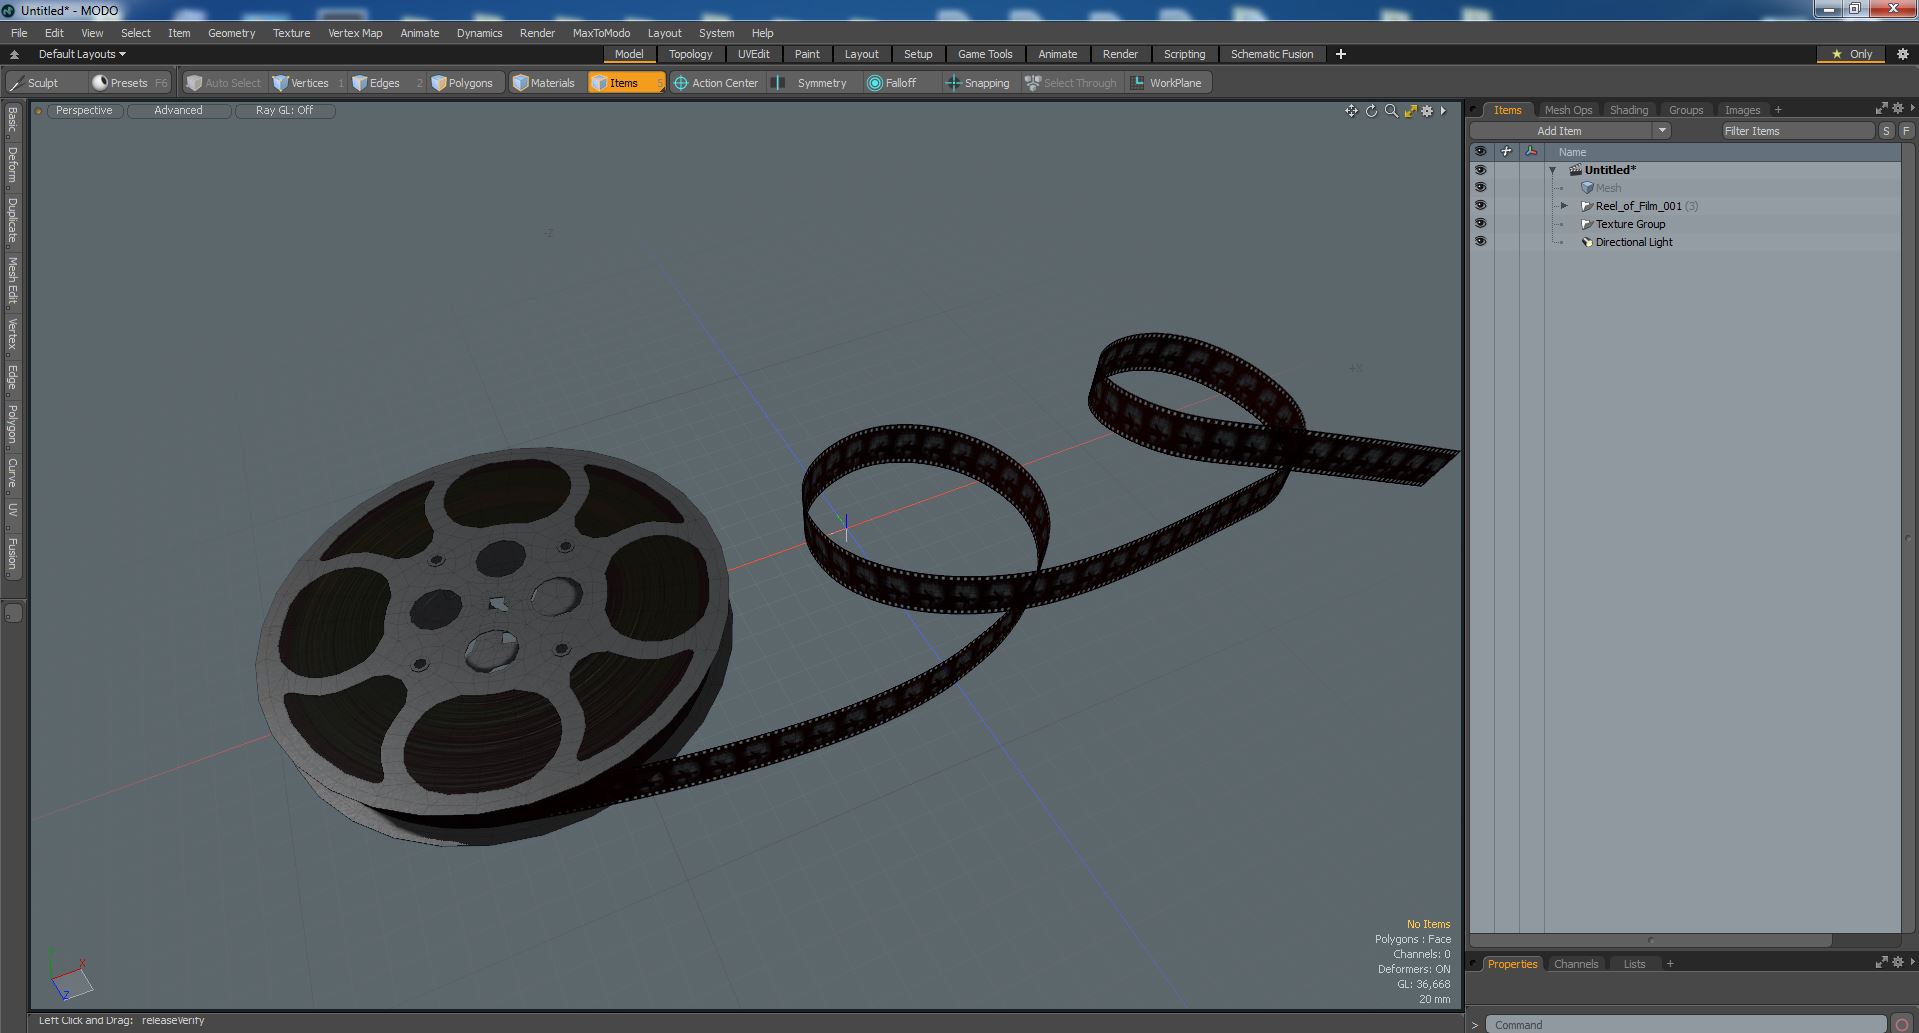Open the MaxToModo menu
Screen dimensions: 1919x1033
pyautogui.click(x=601, y=33)
